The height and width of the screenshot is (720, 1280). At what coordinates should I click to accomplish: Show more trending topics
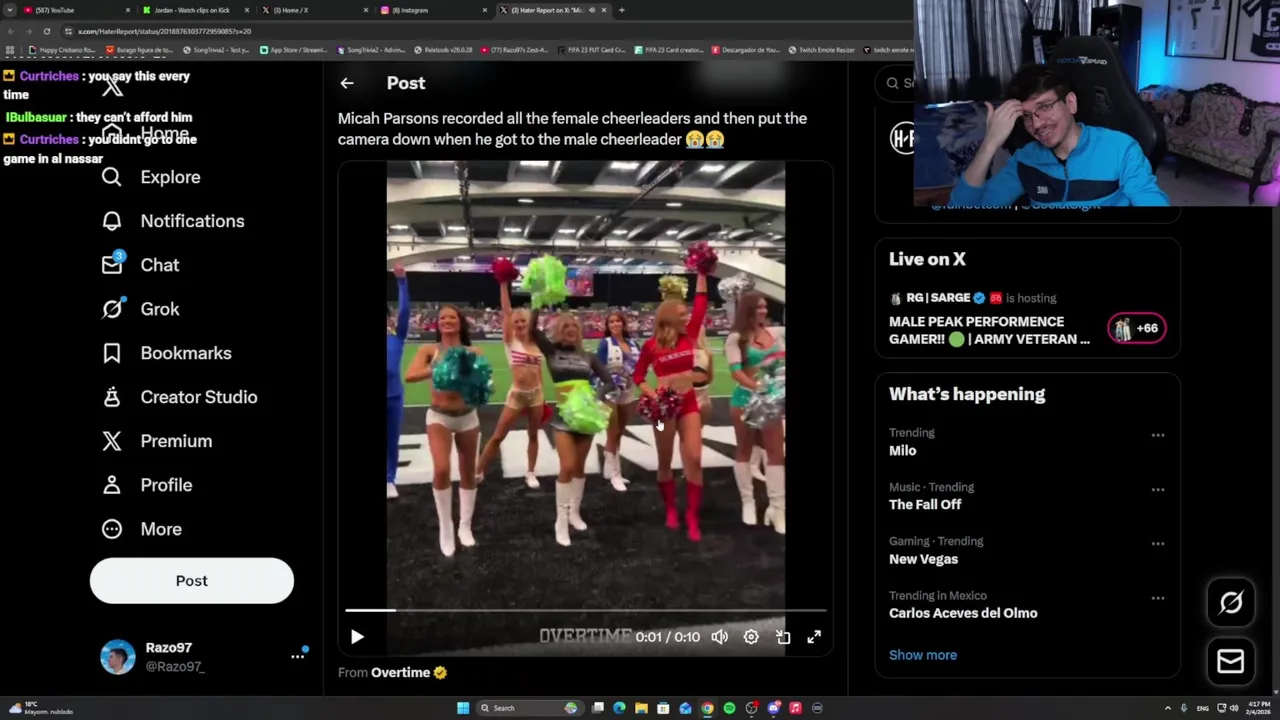(923, 655)
